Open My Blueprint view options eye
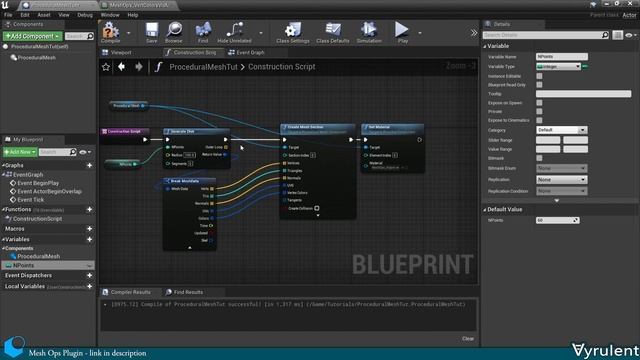This screenshot has height=360, width=640. pos(85,152)
